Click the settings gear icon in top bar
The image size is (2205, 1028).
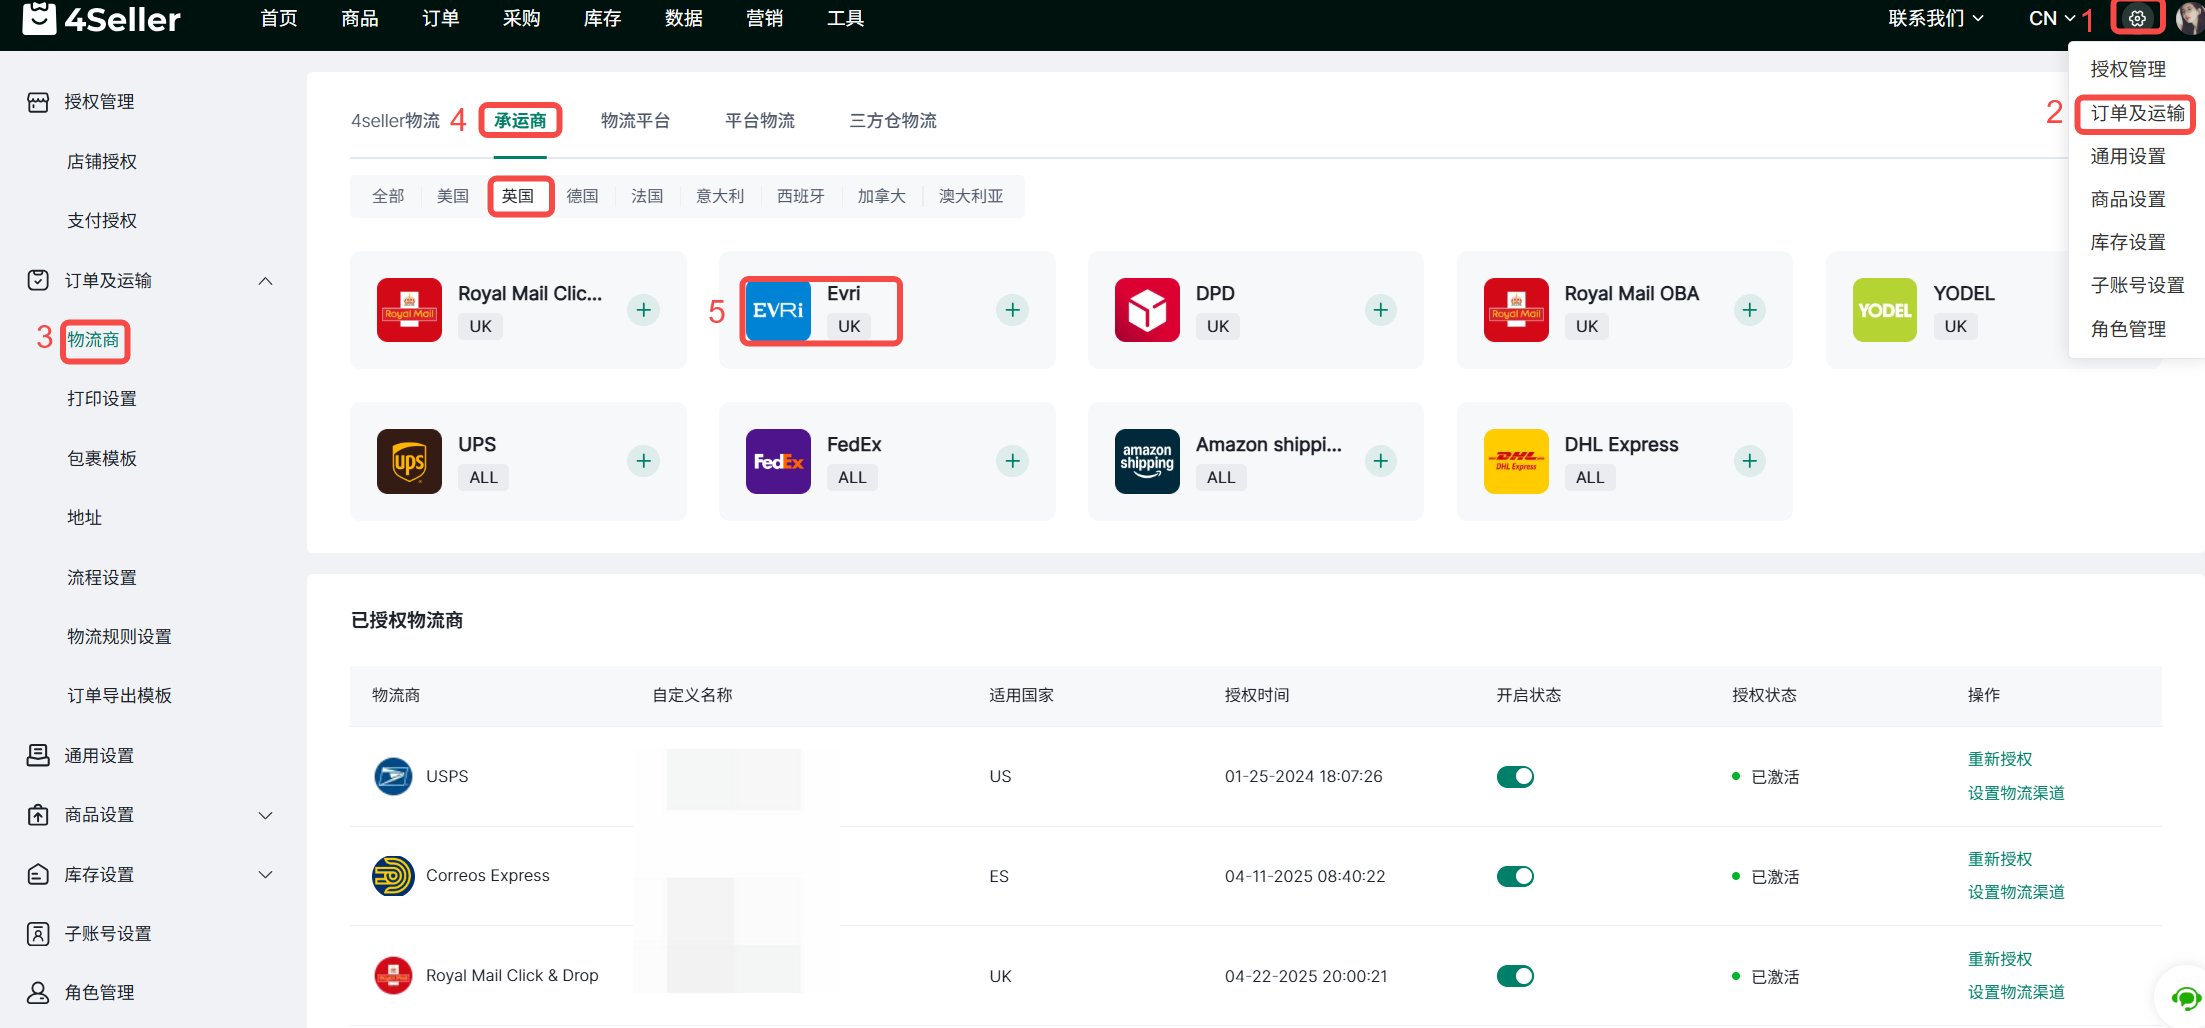2136,18
